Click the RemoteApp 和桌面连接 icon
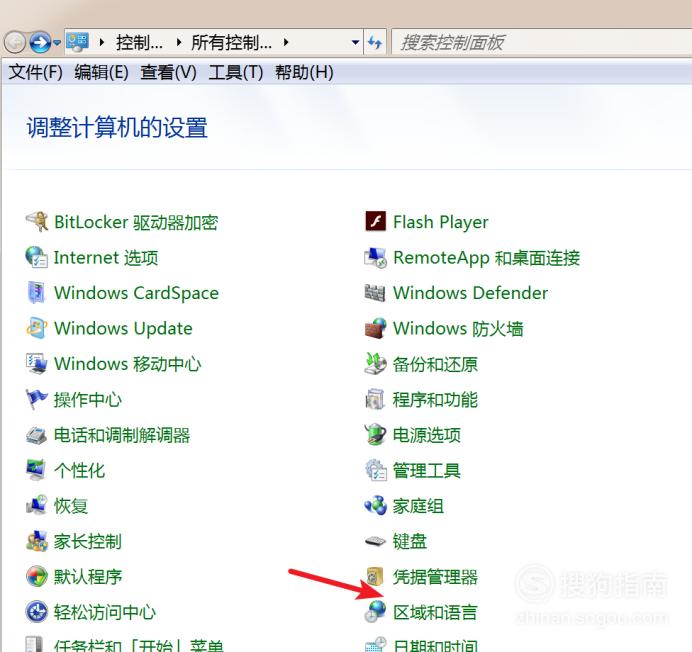Viewport: 692px width, 652px height. [x=376, y=257]
